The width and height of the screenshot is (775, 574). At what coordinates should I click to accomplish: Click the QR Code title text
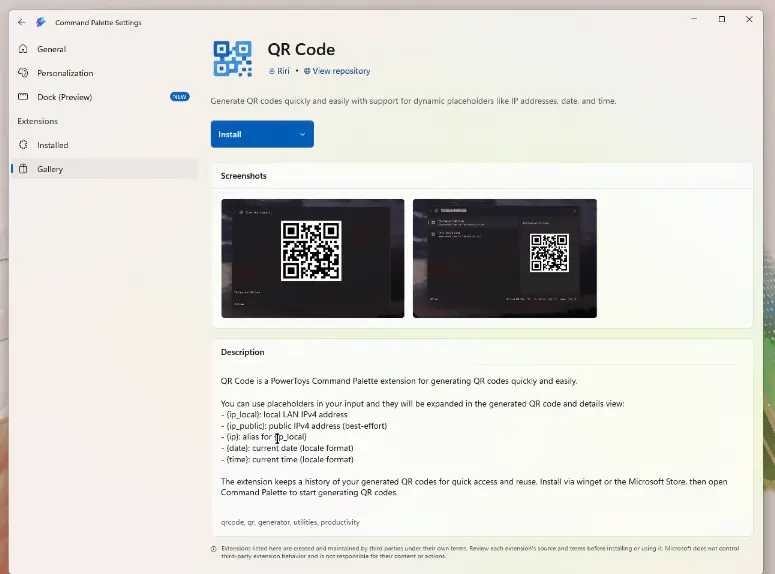pos(301,49)
